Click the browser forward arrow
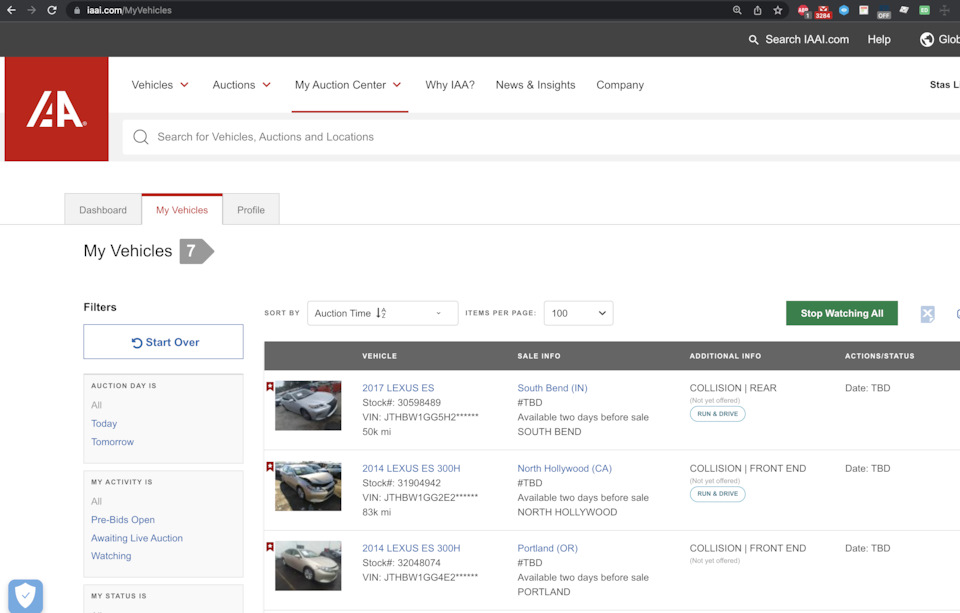Viewport: 960px width, 613px height. point(31,10)
